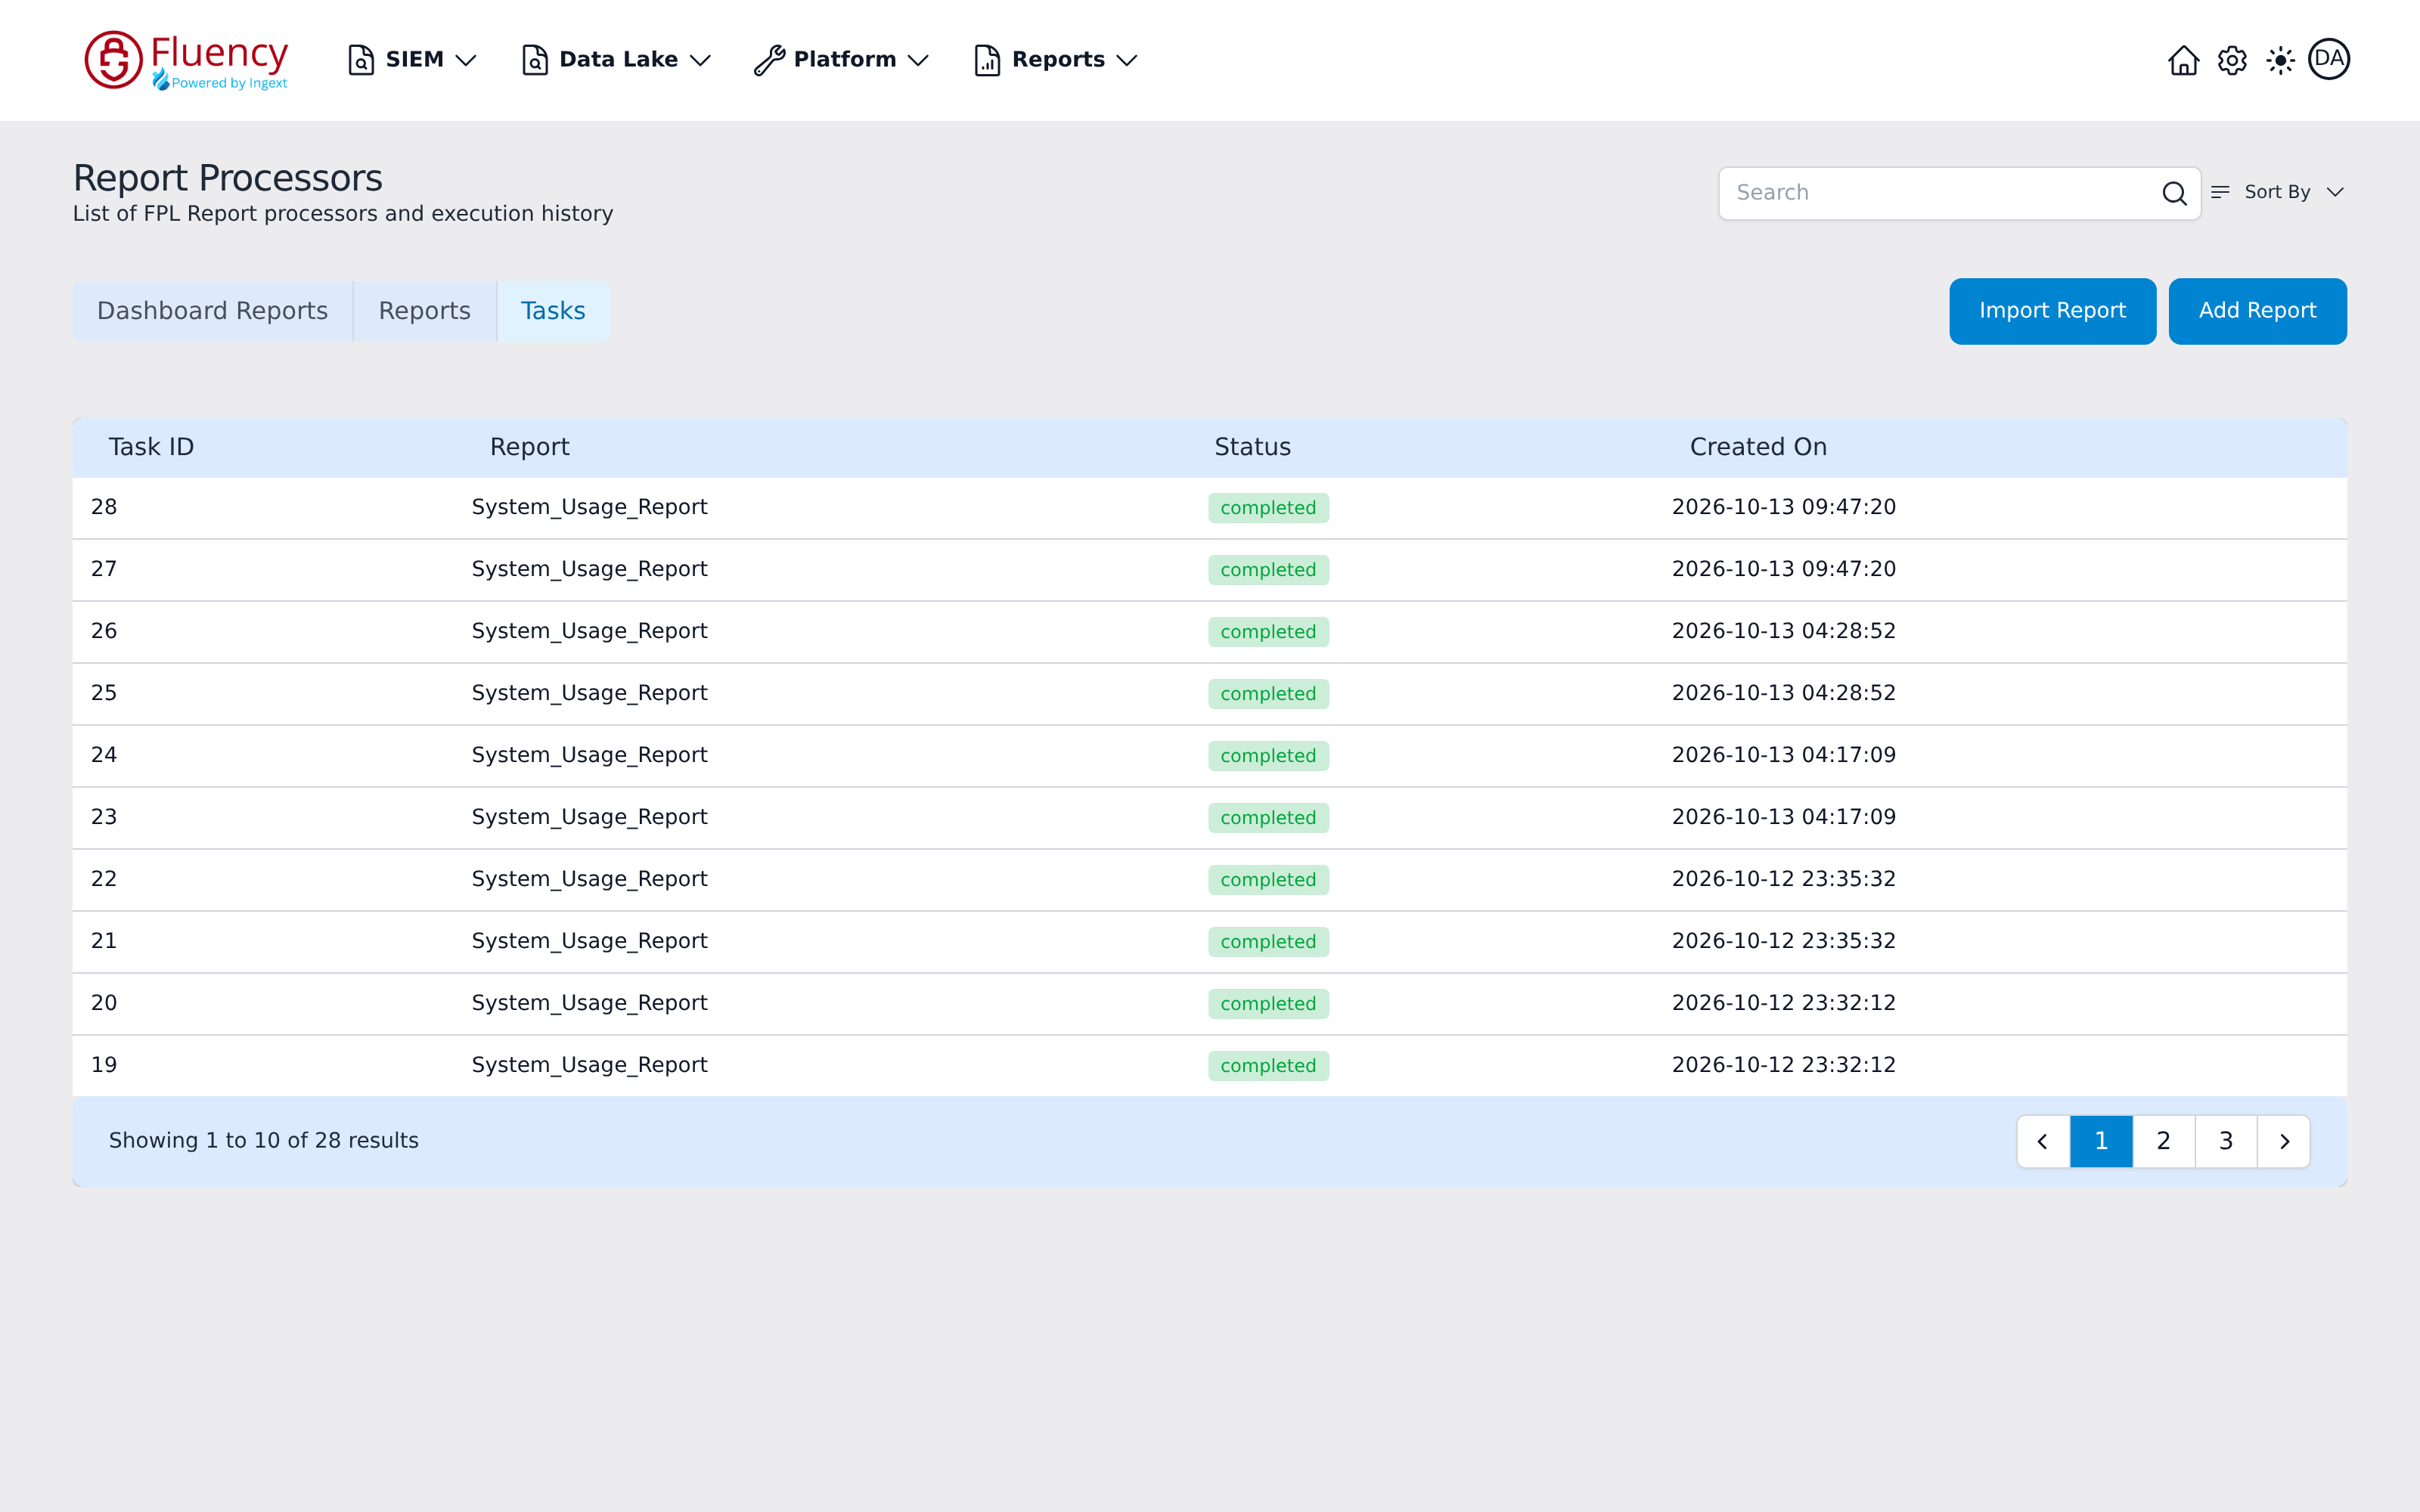2420x1512 pixels.
Task: Click completed badge in task 20 row
Action: [x=1268, y=1004]
